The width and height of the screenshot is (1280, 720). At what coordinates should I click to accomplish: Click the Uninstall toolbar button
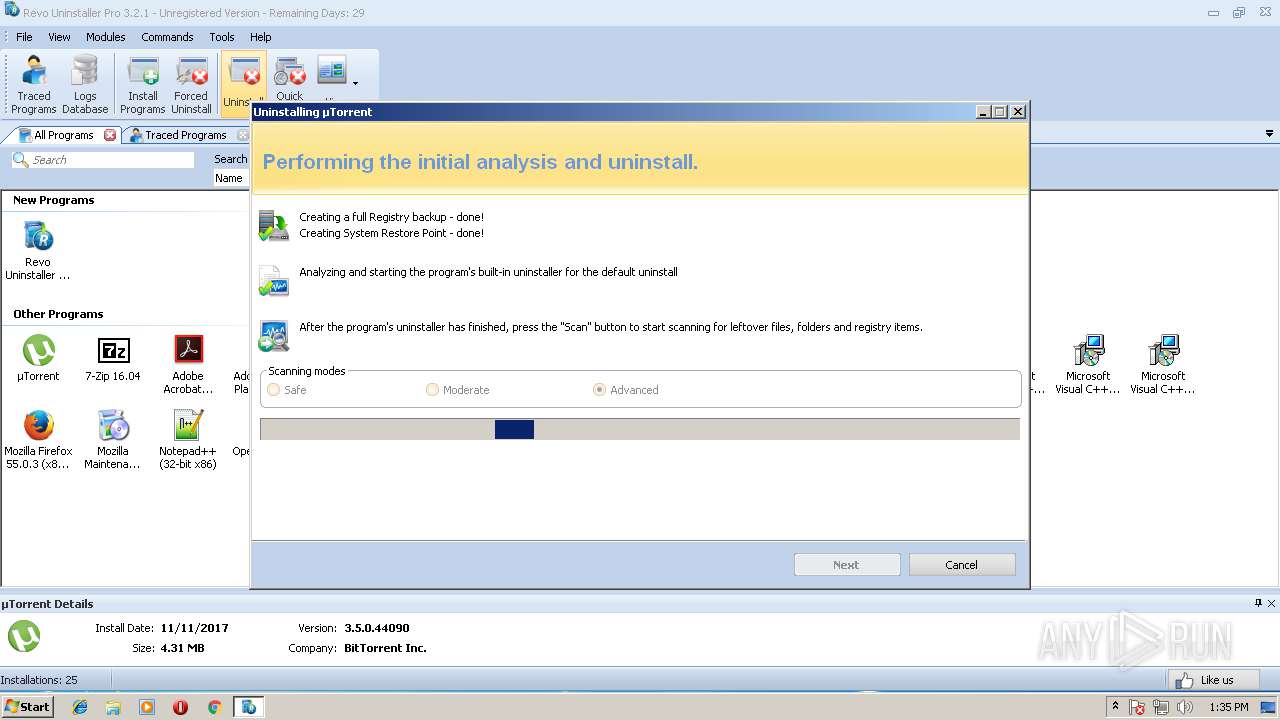click(x=244, y=85)
